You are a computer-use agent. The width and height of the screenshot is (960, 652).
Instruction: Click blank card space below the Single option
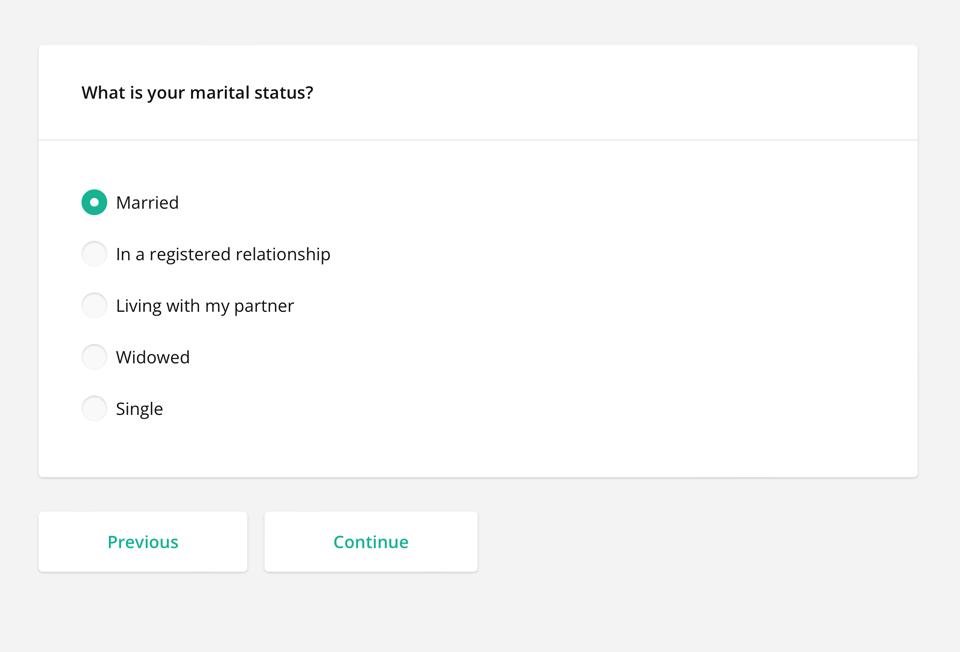coord(478,448)
